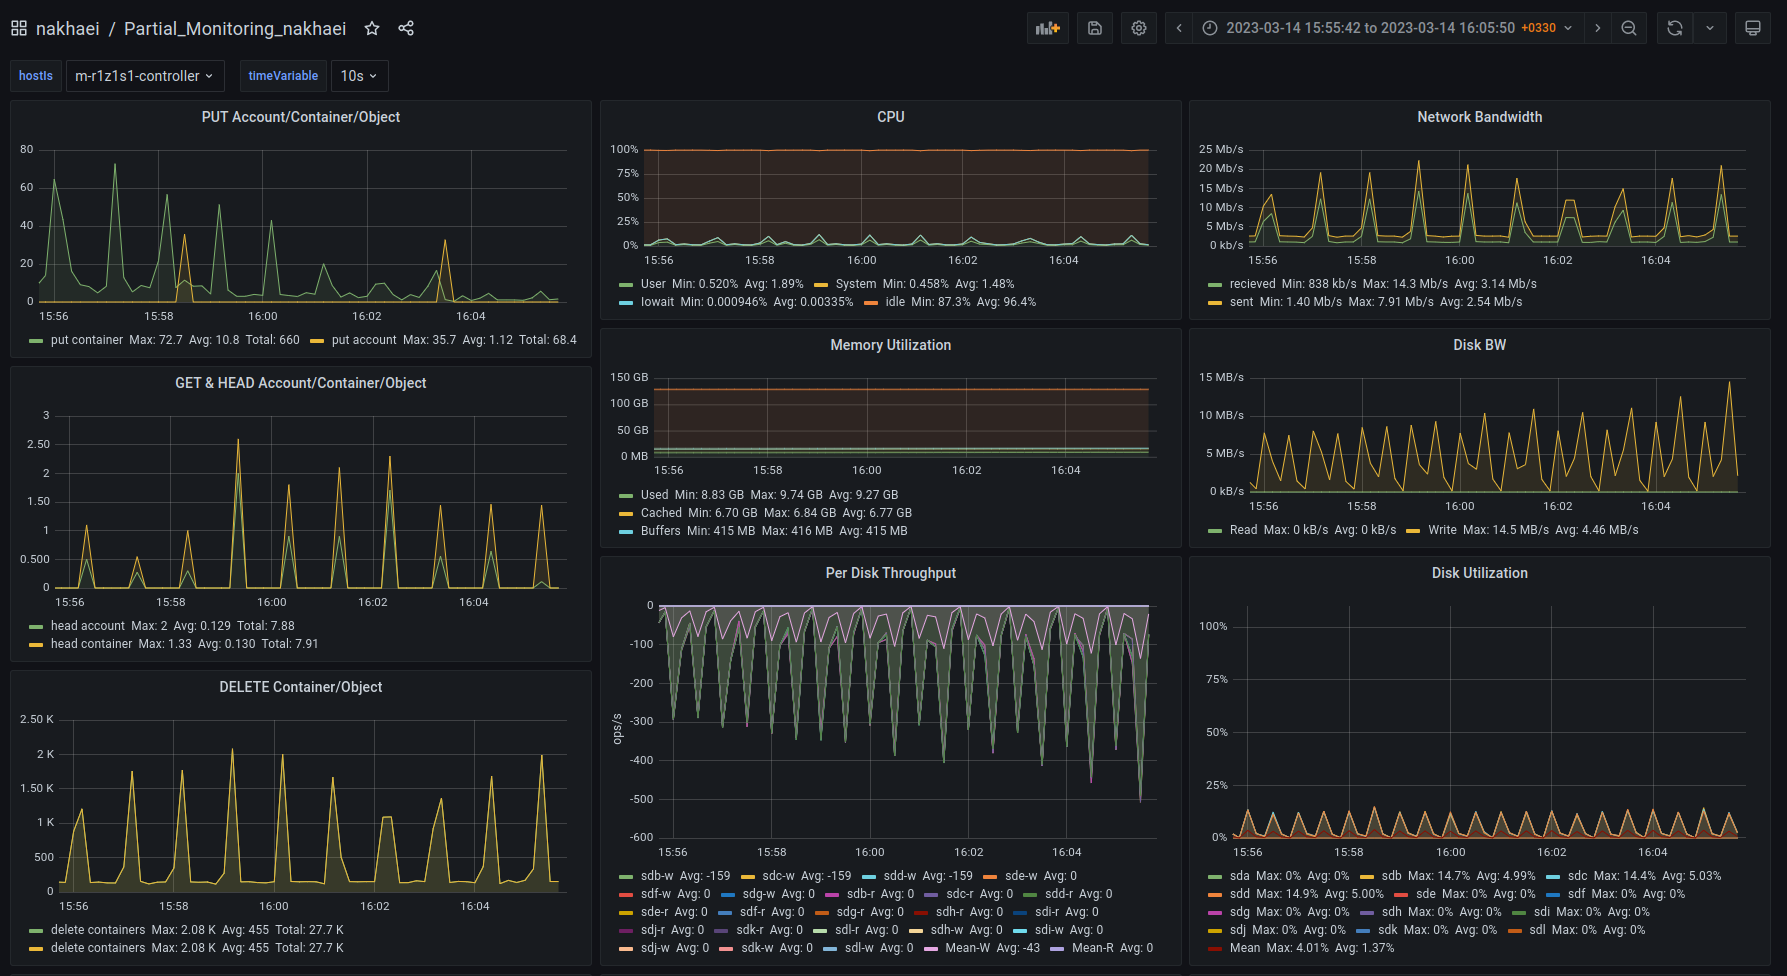Click the sent series color swatch
The height and width of the screenshot is (976, 1787).
click(x=1215, y=302)
